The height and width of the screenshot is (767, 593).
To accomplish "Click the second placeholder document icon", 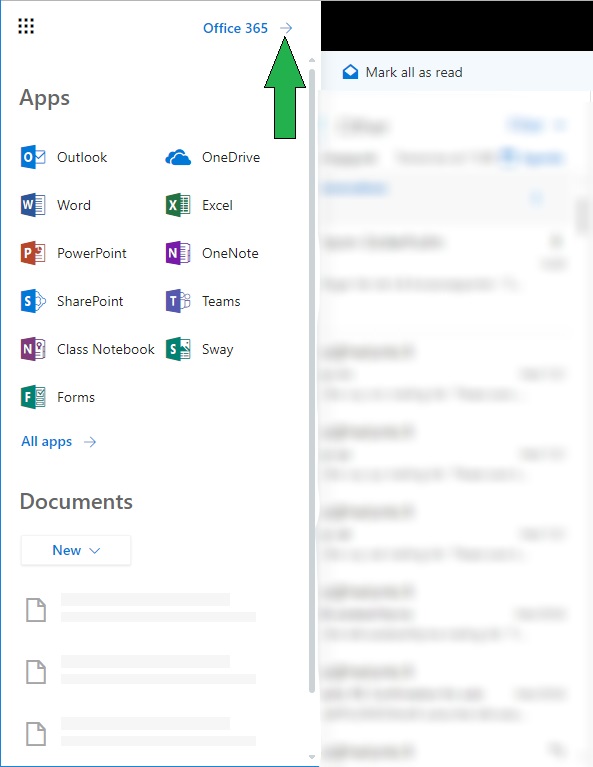I will coord(36,672).
